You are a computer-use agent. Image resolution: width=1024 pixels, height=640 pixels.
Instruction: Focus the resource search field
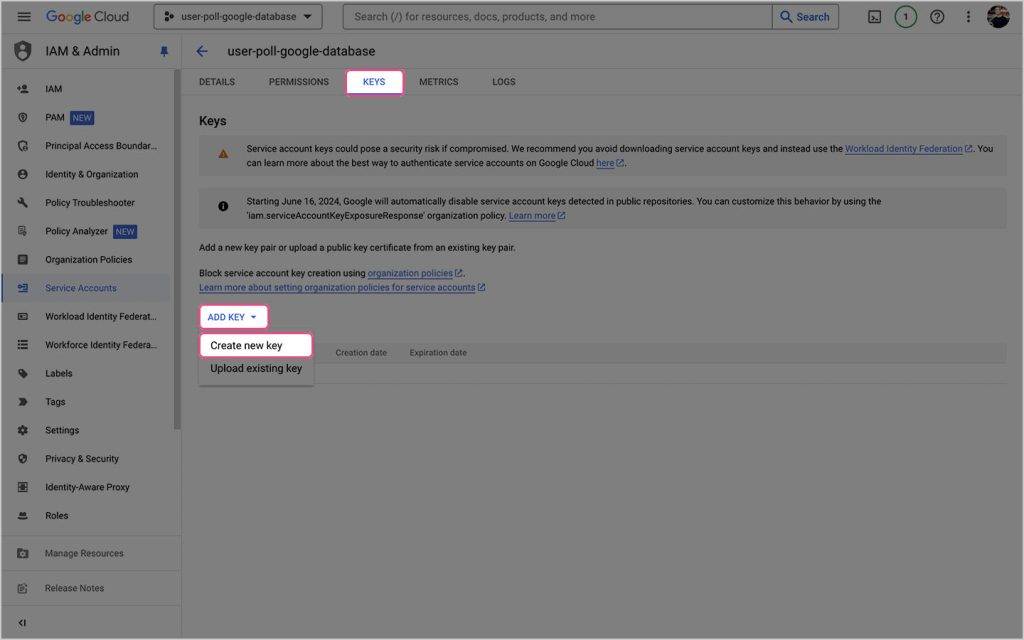coord(557,16)
